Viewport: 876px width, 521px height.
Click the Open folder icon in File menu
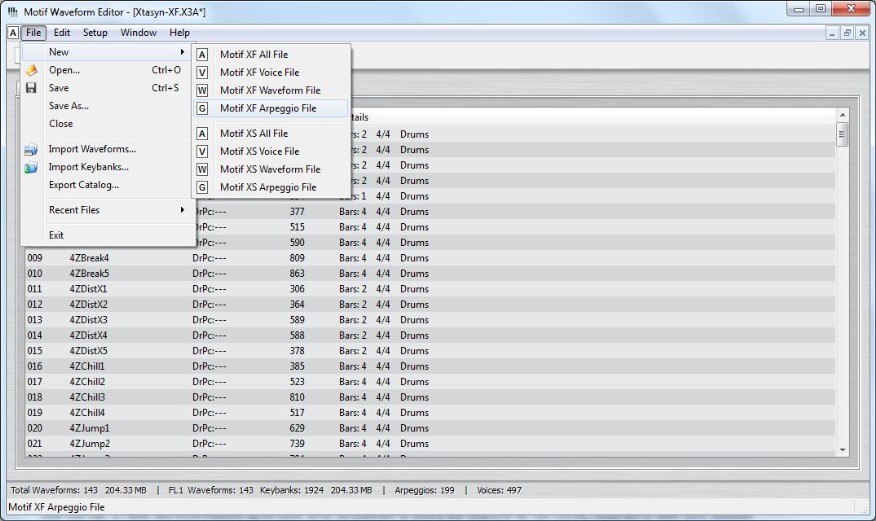[31, 70]
